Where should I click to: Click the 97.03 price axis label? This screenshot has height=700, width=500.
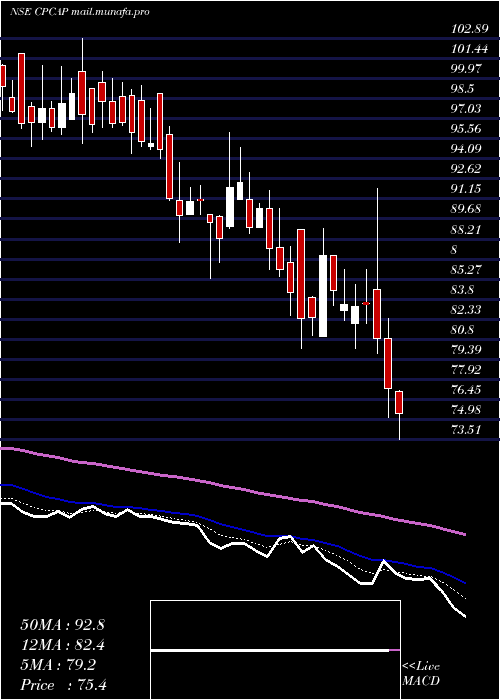[x=466, y=109]
